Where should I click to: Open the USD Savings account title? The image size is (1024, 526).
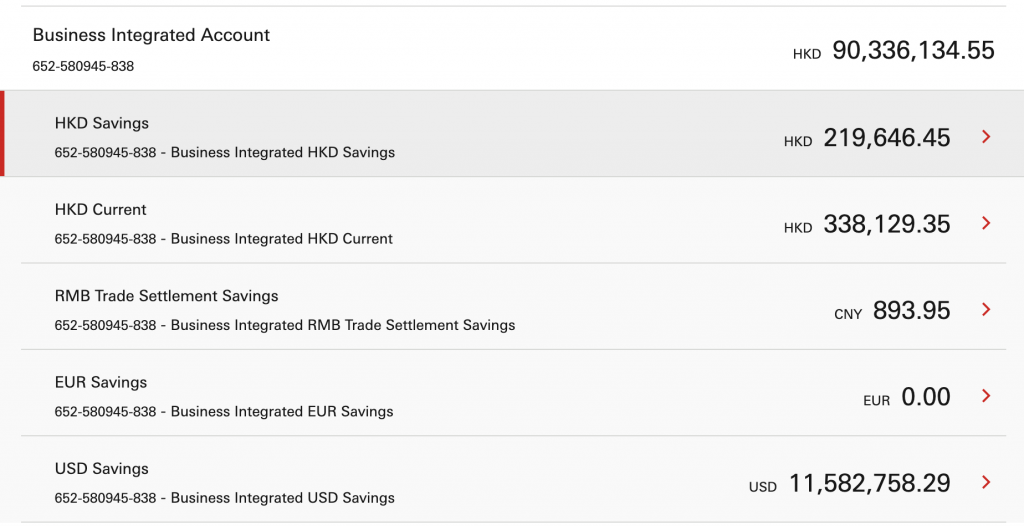(102, 468)
